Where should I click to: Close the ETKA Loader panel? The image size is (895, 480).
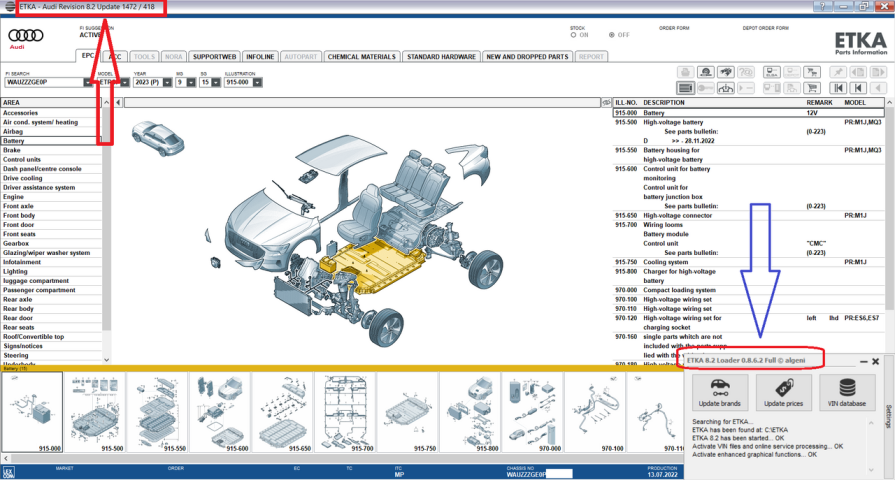click(876, 361)
